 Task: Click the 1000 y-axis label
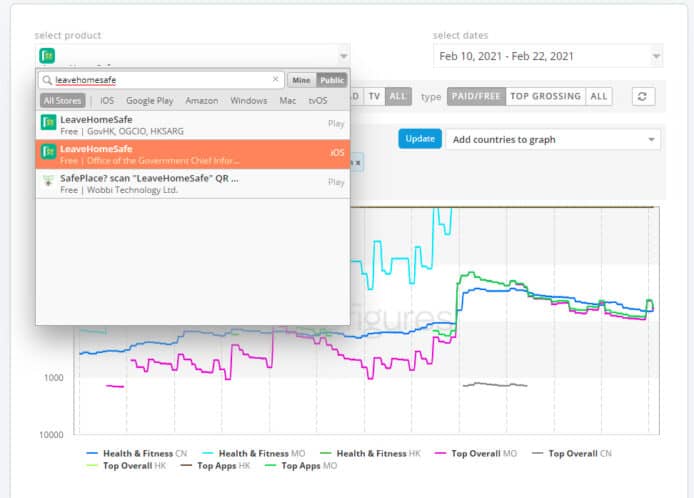click(54, 378)
